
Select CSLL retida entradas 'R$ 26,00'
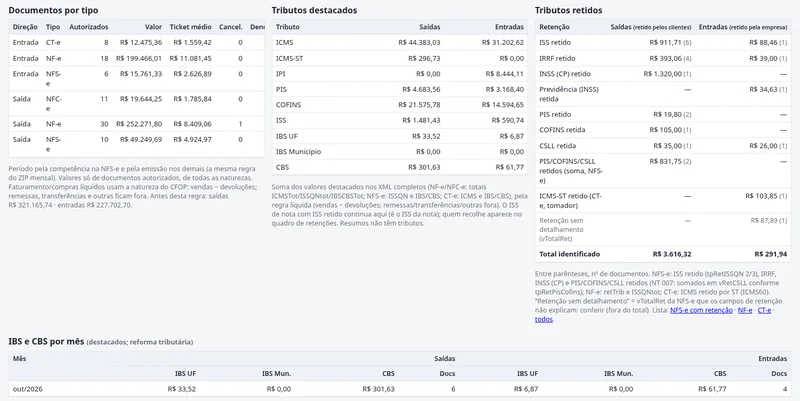pyautogui.click(x=764, y=145)
